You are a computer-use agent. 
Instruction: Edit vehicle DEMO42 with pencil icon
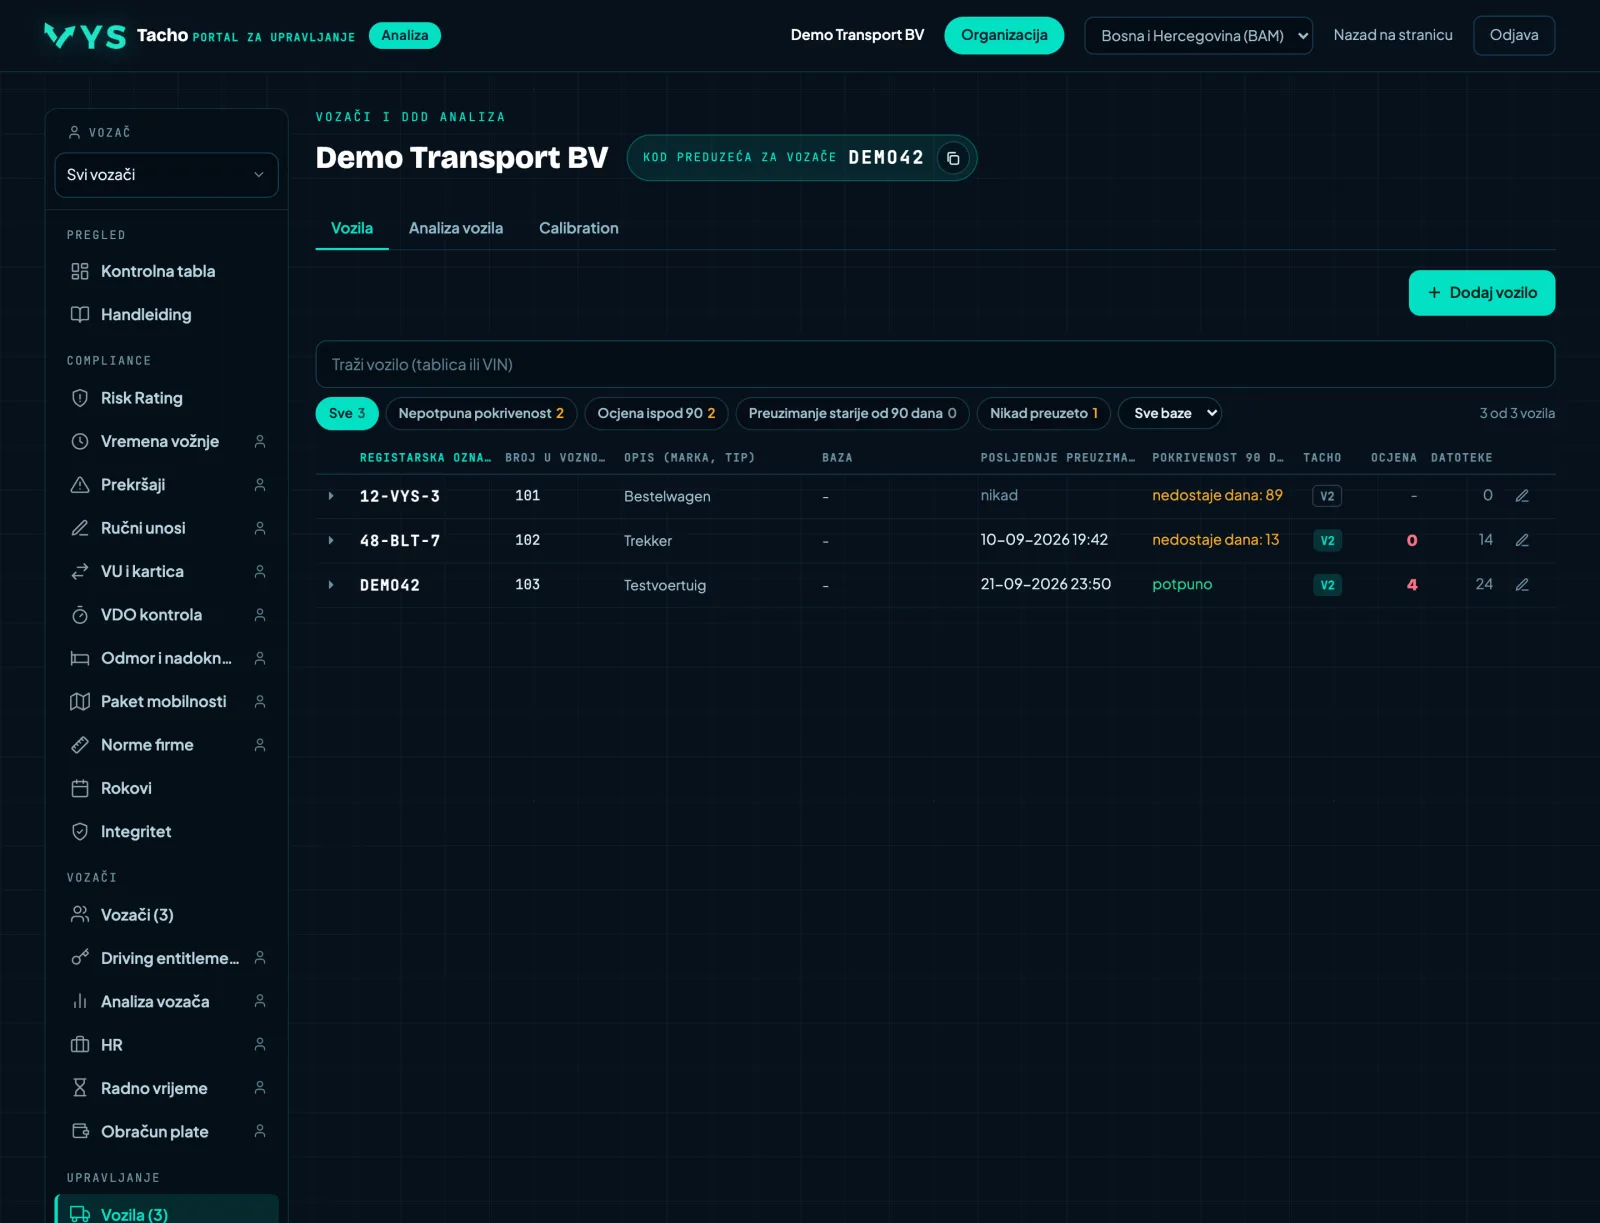coord(1522,585)
